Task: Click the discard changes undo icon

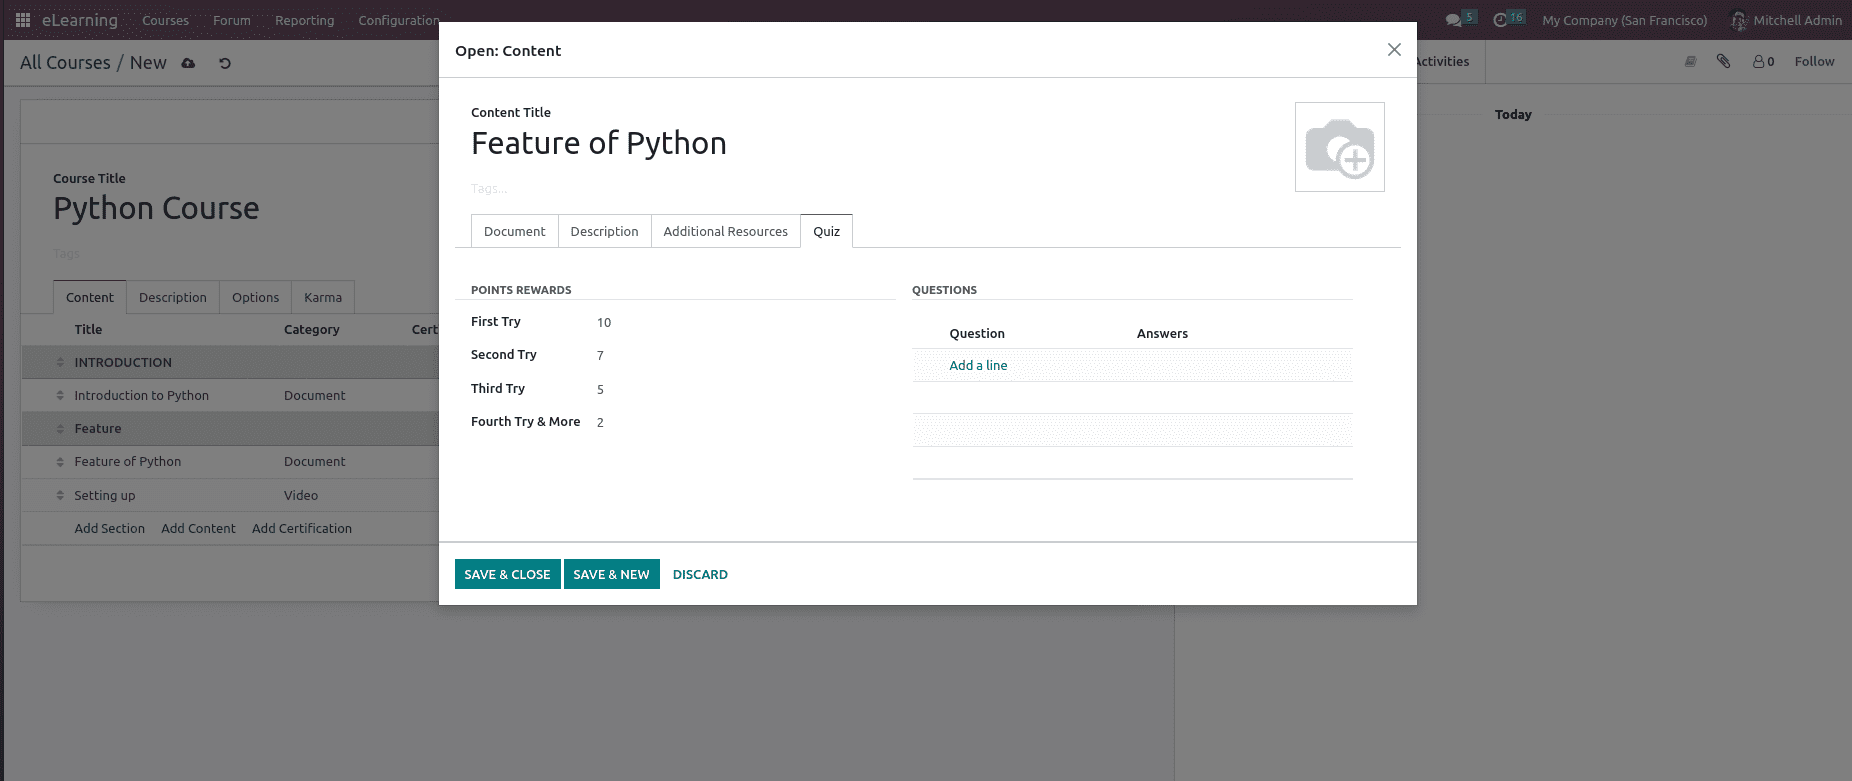Action: point(225,63)
